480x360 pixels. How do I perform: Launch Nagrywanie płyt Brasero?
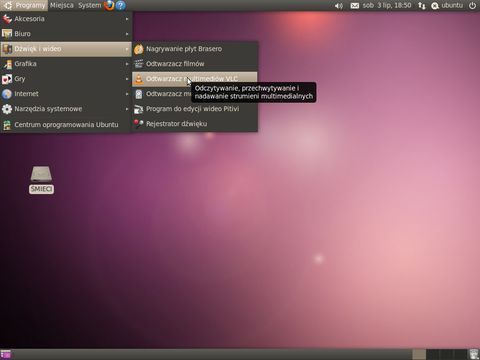click(195, 49)
